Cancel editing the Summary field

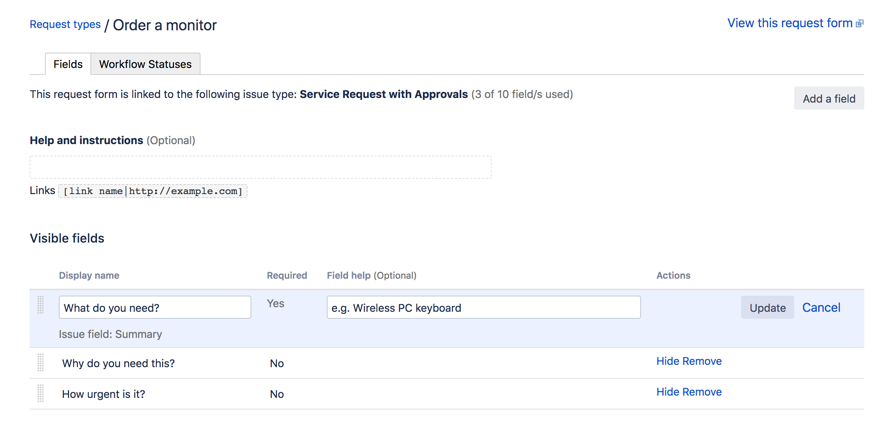coord(821,308)
